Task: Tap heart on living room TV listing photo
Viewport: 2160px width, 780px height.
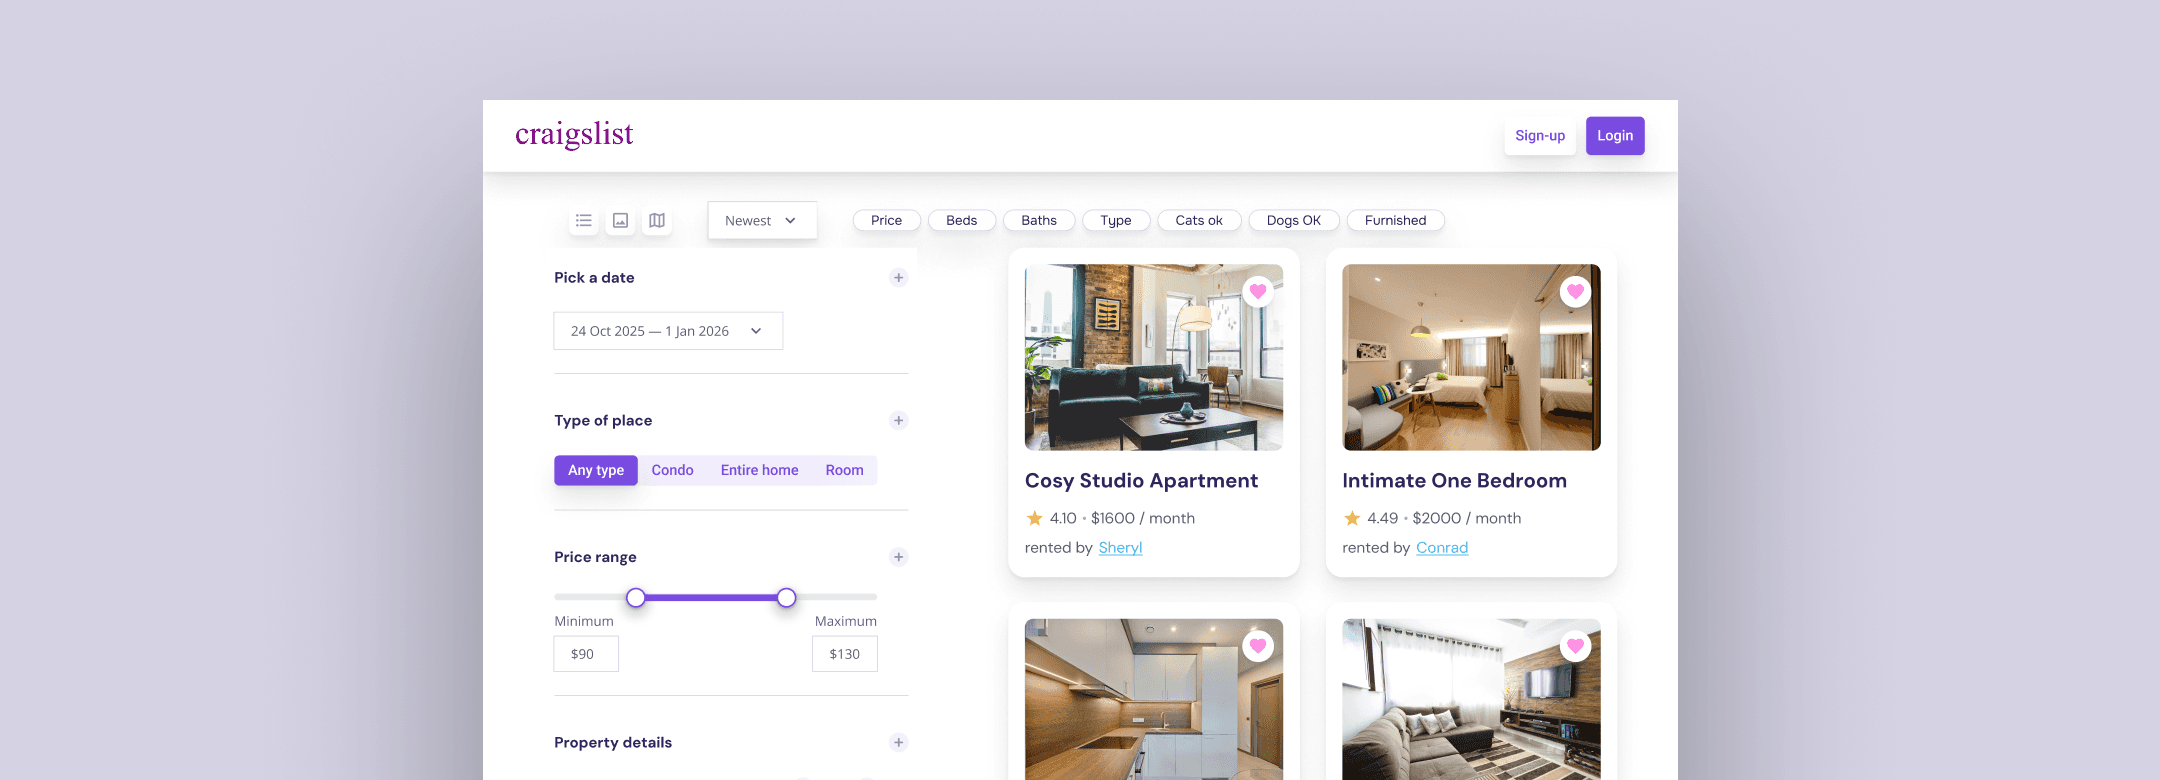Action: (1575, 645)
